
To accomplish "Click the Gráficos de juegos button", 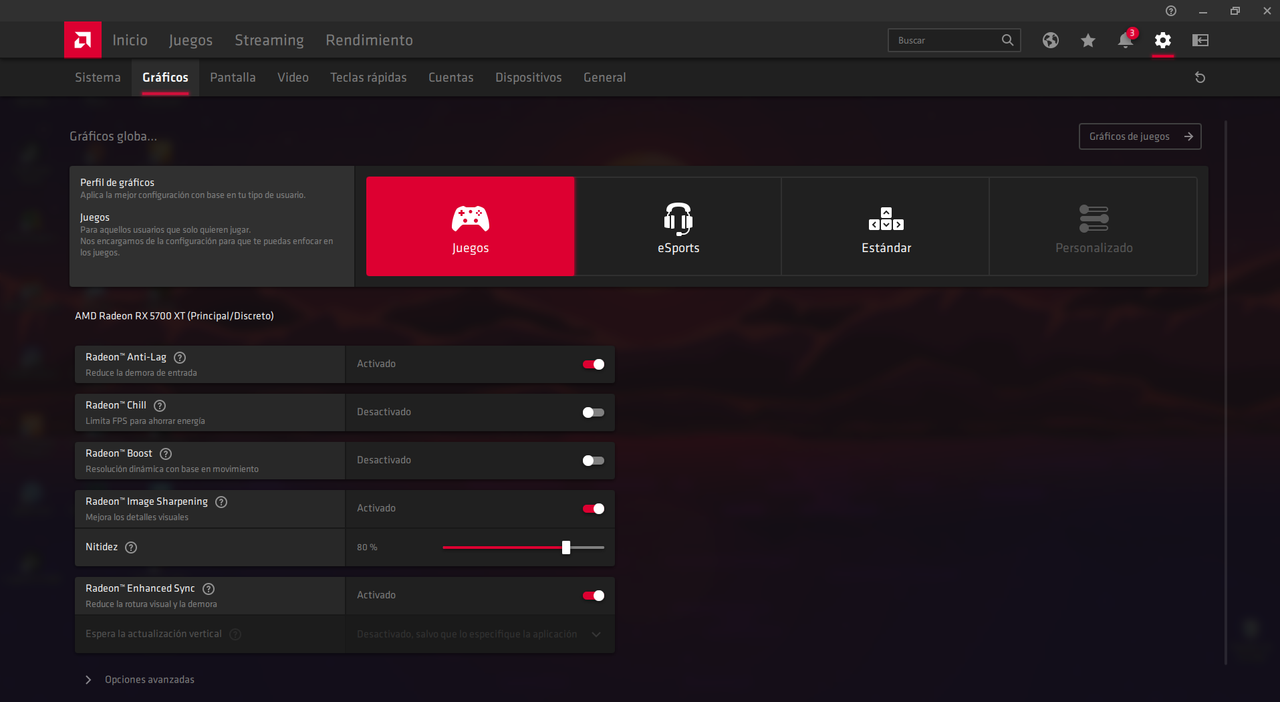I will pos(1140,136).
